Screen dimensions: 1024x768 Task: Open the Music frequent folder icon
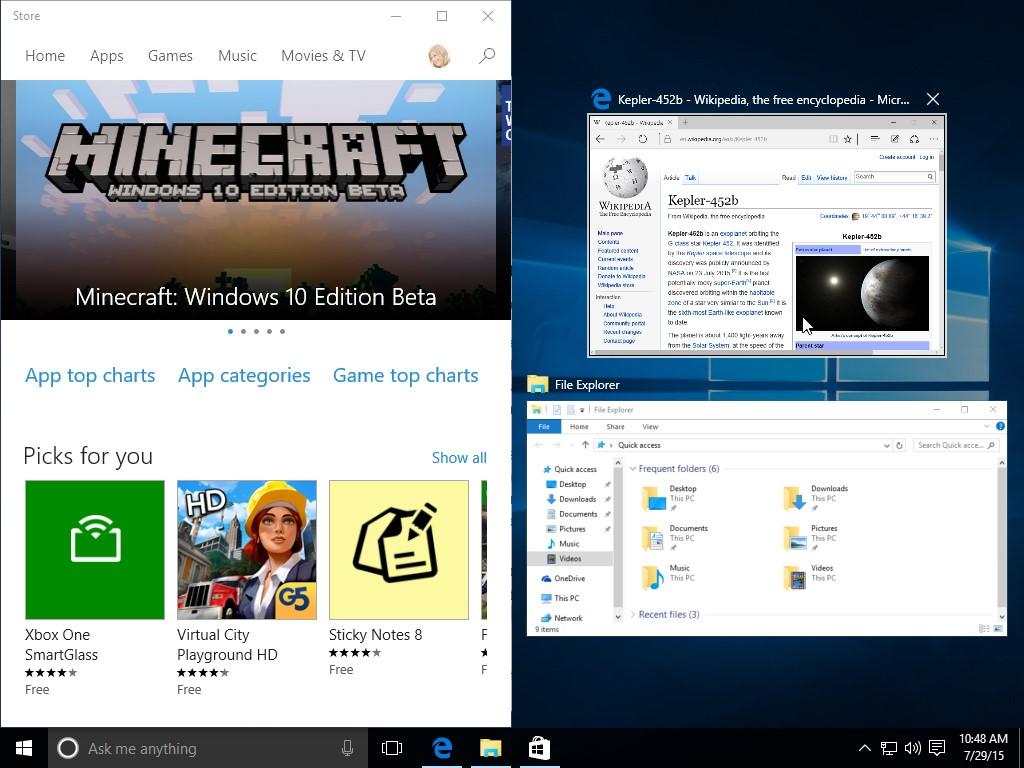(x=653, y=578)
